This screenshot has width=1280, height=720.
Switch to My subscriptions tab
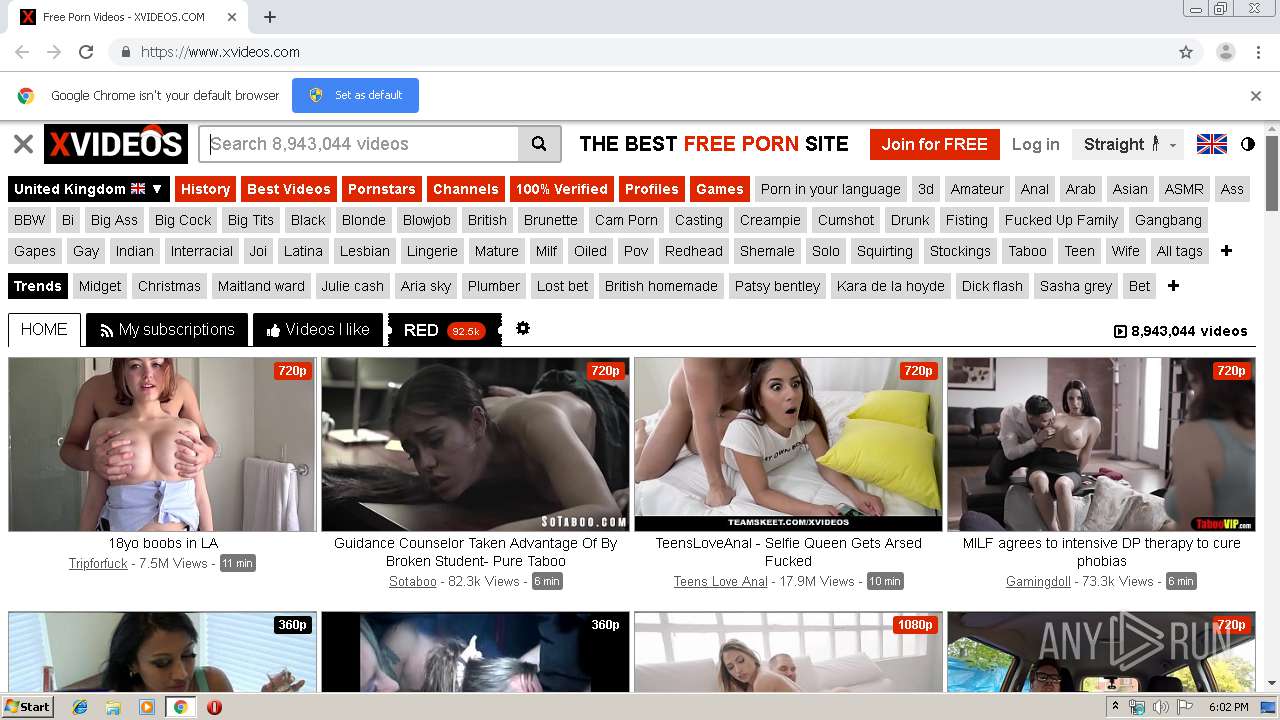click(x=167, y=329)
